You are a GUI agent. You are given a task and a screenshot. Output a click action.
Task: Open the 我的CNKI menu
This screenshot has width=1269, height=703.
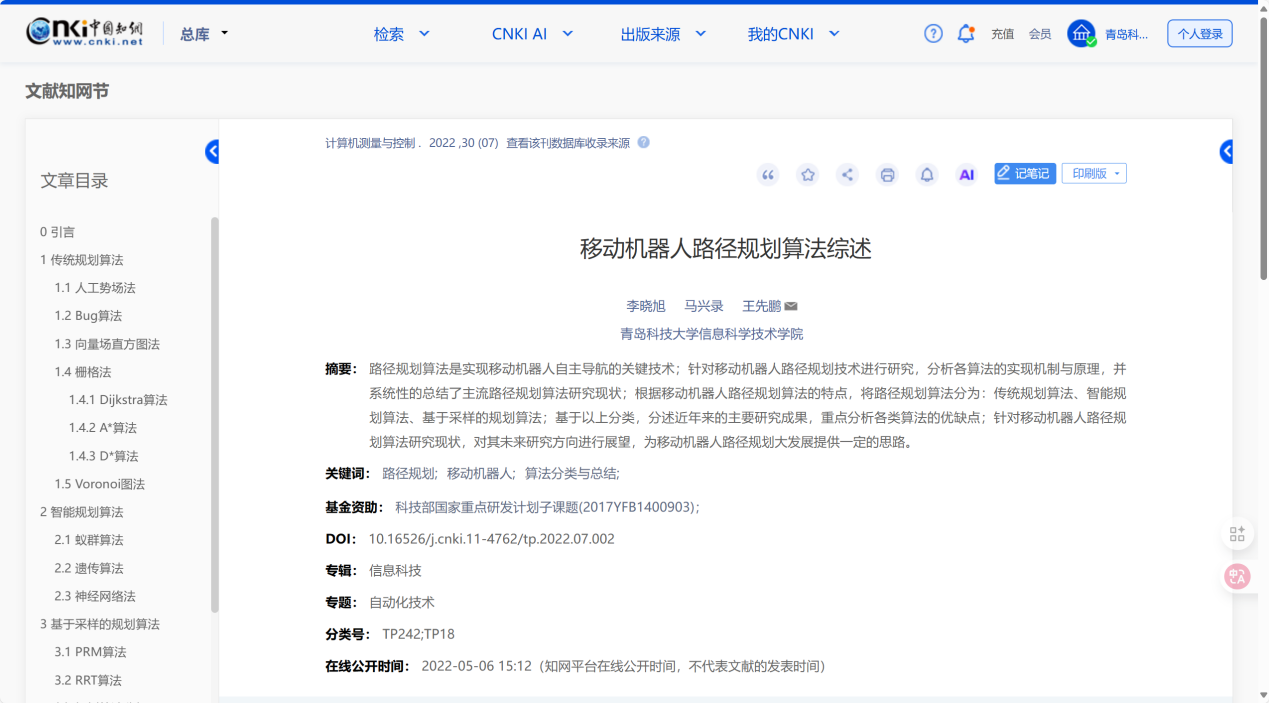pos(793,34)
